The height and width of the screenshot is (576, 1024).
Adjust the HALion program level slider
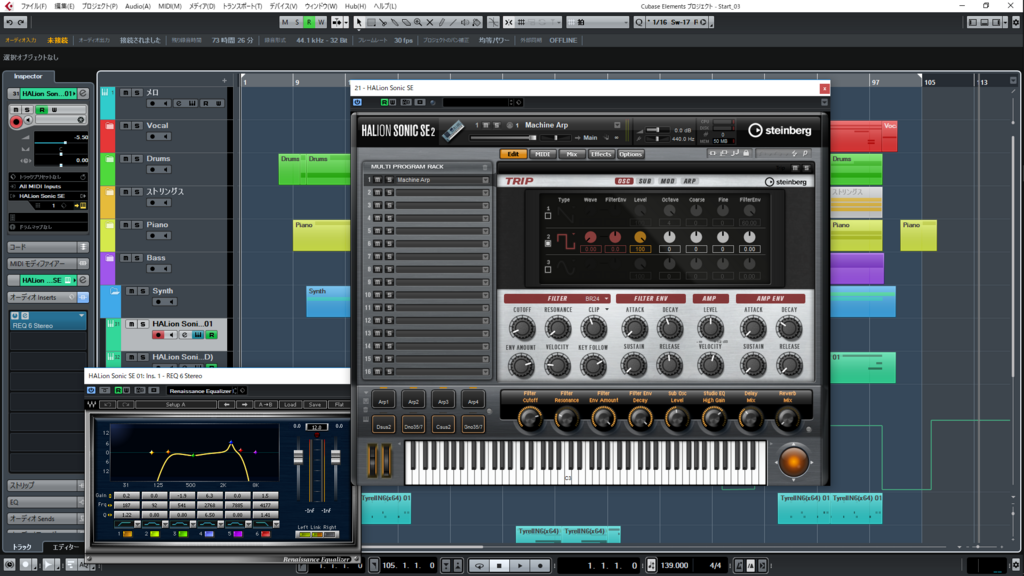[503, 138]
